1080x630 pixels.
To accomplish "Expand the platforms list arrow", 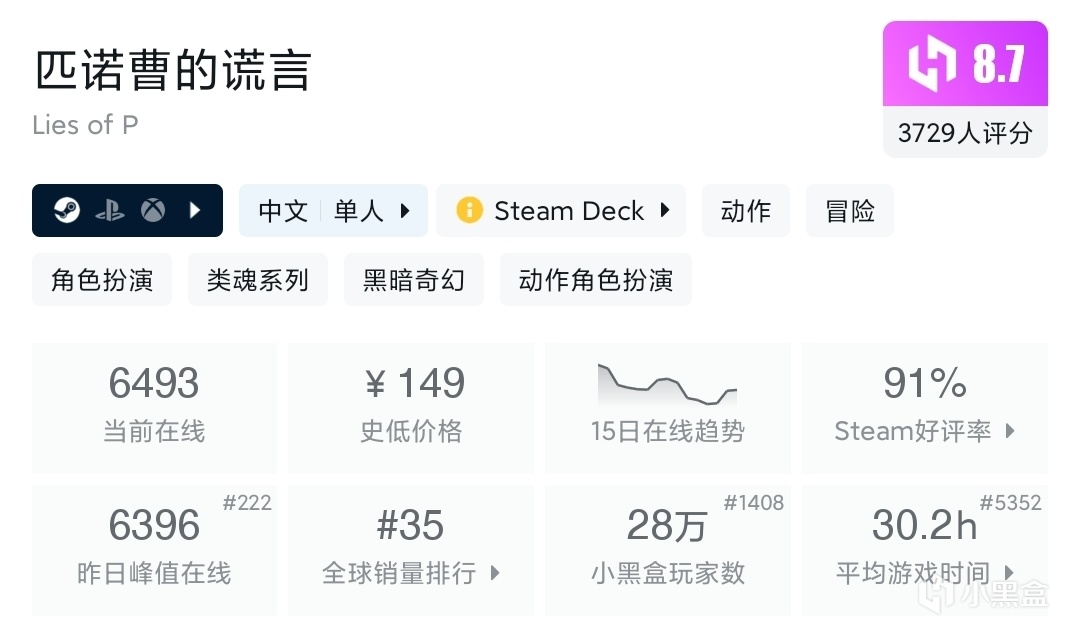I will coord(196,211).
